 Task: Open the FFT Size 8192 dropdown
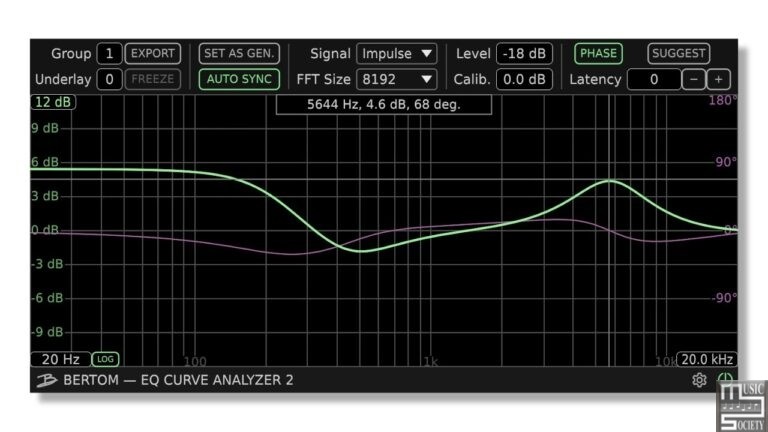click(397, 79)
